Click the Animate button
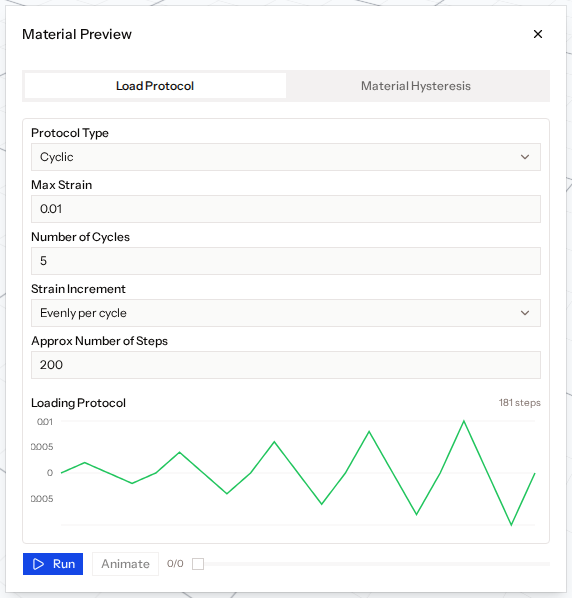 click(x=125, y=564)
